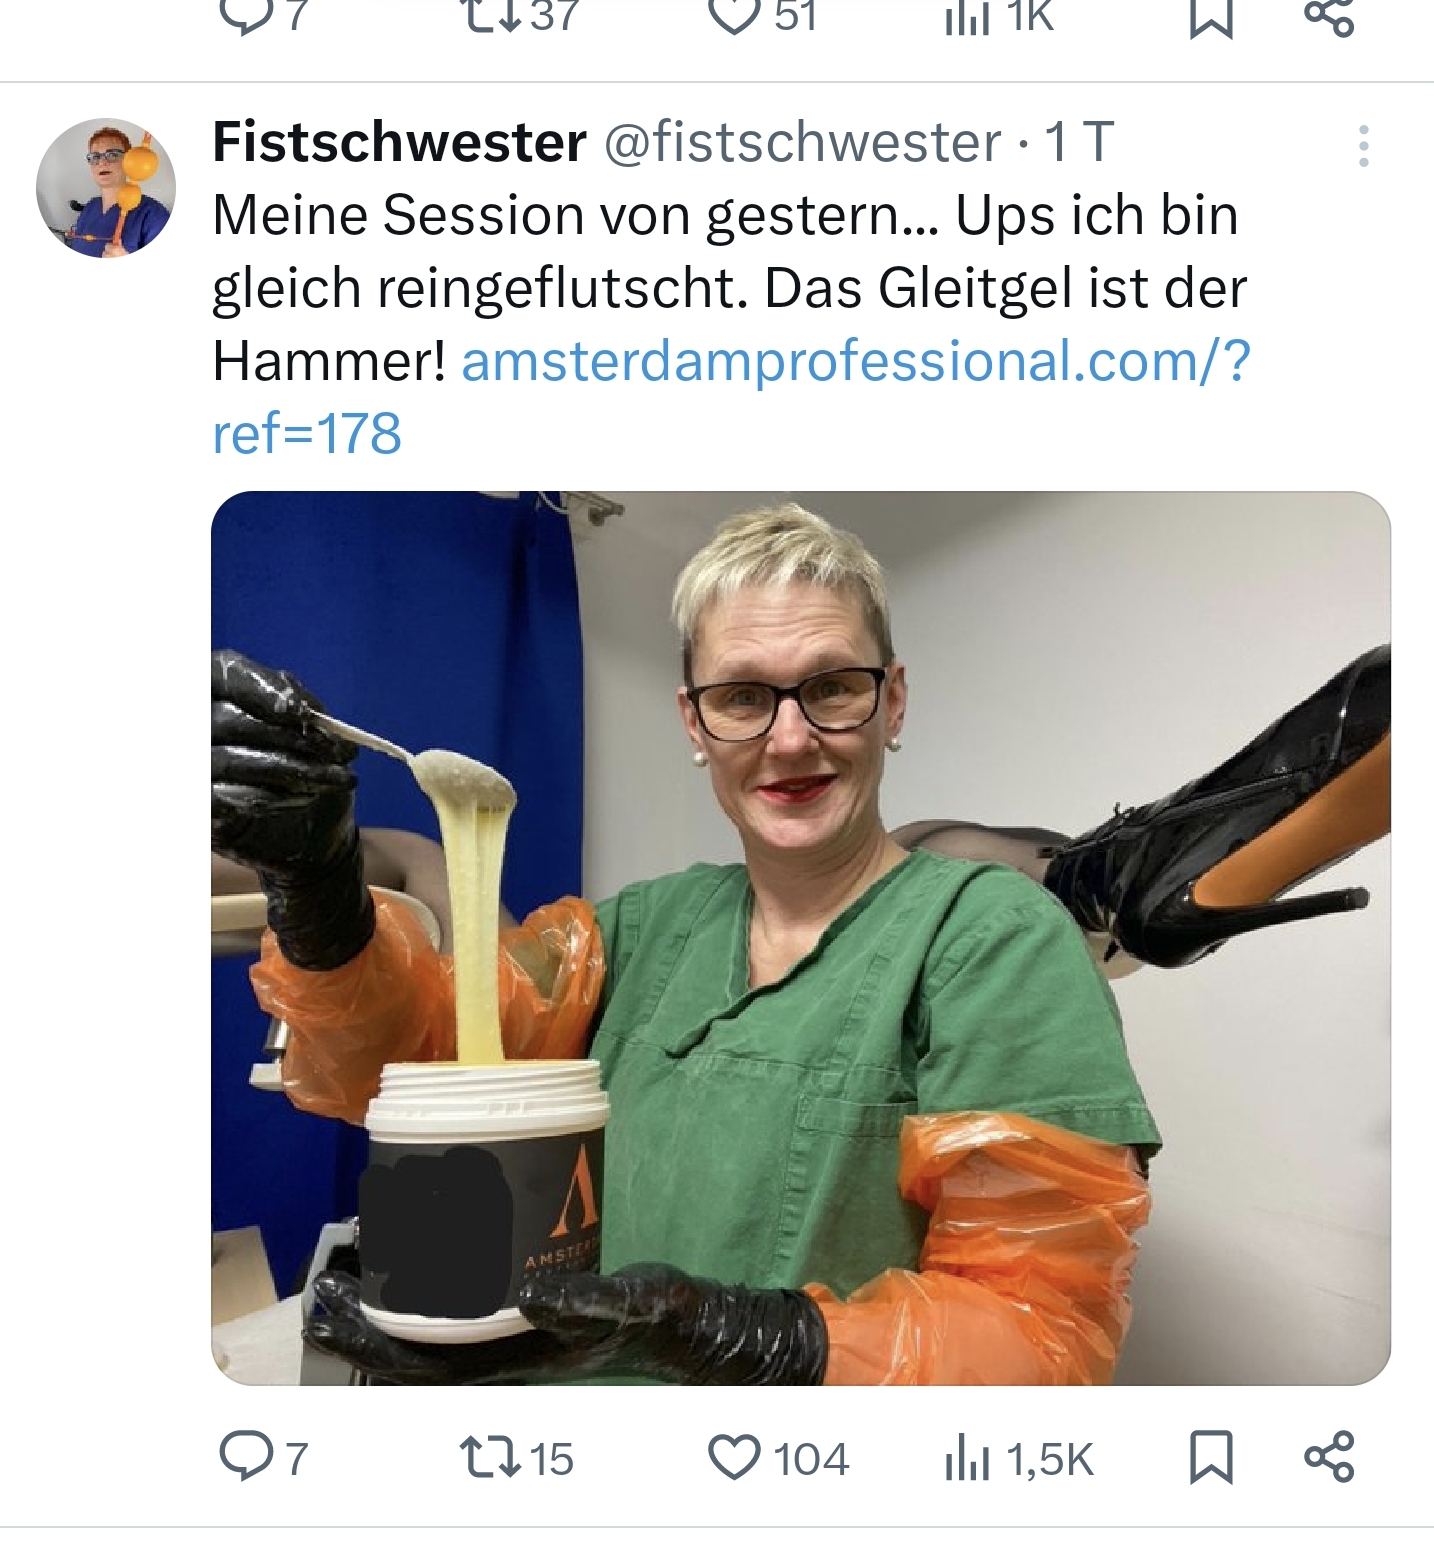Open replies on Fistschwester's tweet

coord(264,1458)
